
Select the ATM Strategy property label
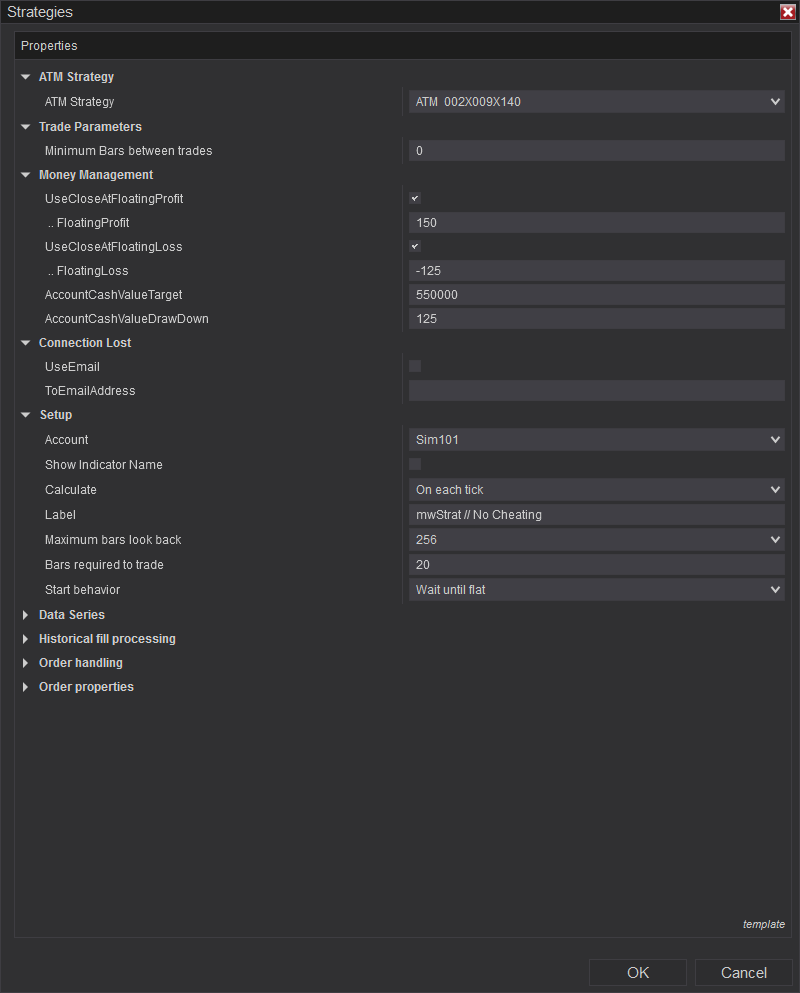click(x=79, y=102)
